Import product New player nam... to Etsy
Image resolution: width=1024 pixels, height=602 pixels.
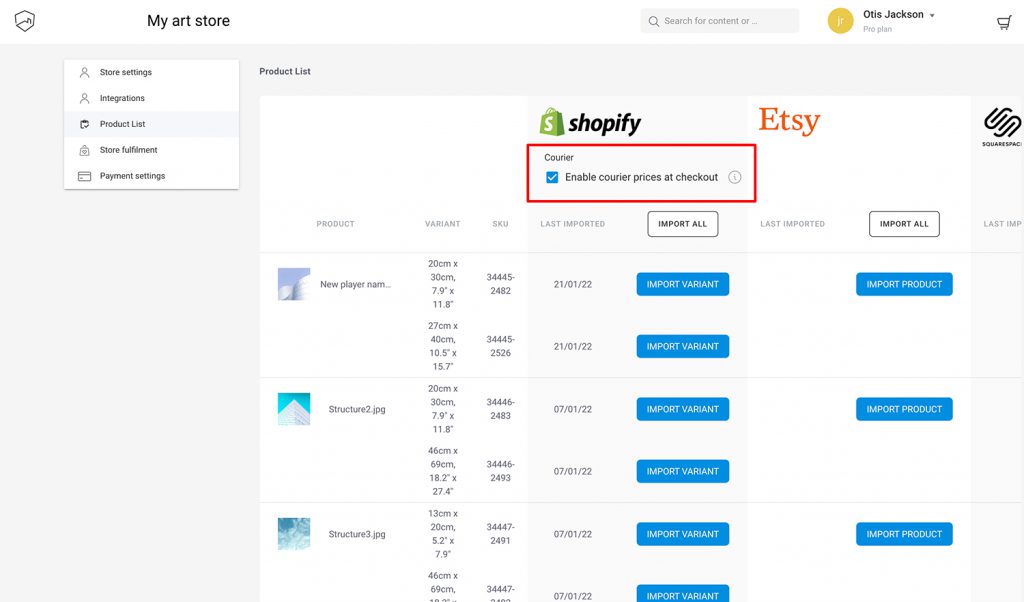pos(904,284)
